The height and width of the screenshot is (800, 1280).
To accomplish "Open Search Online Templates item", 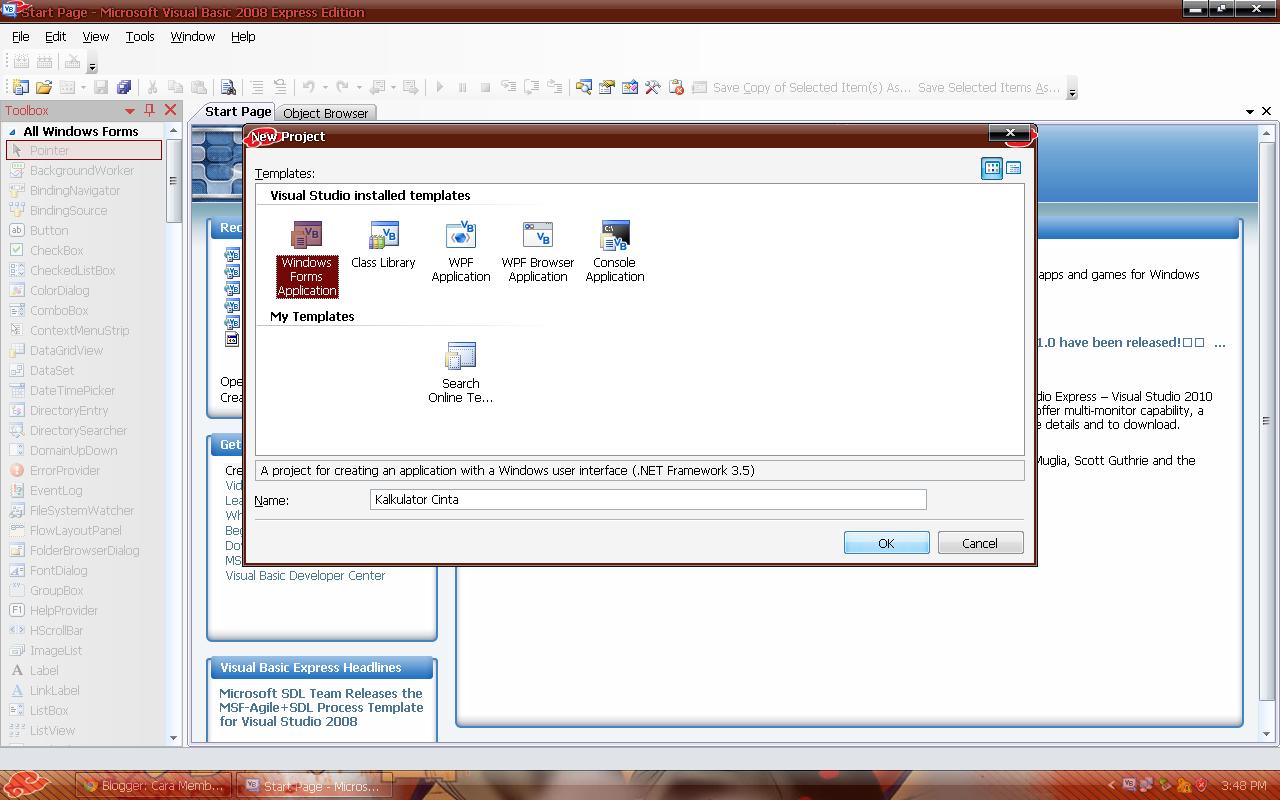I will (461, 372).
